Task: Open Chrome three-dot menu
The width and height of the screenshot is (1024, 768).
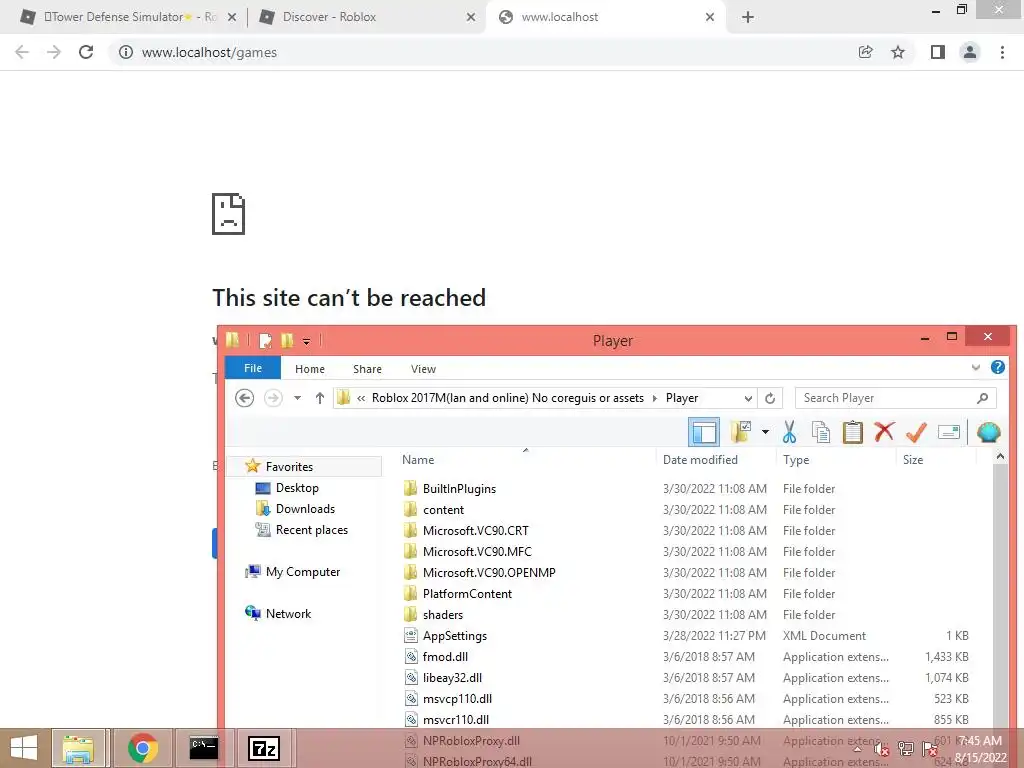Action: point(1002,52)
